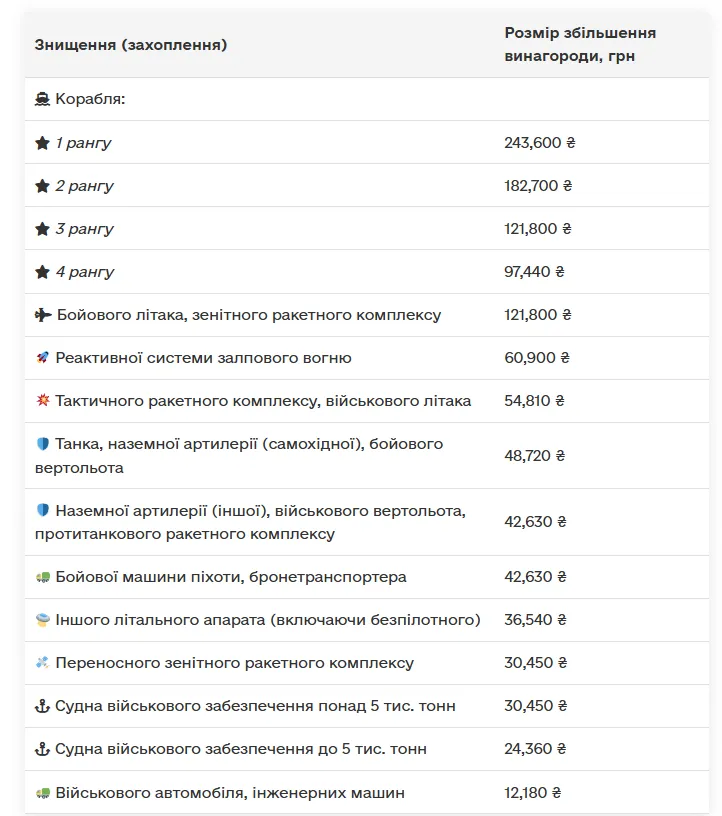Click the truck icon before Бойової машини піхоти
This screenshot has width=722, height=816.
tap(42, 577)
